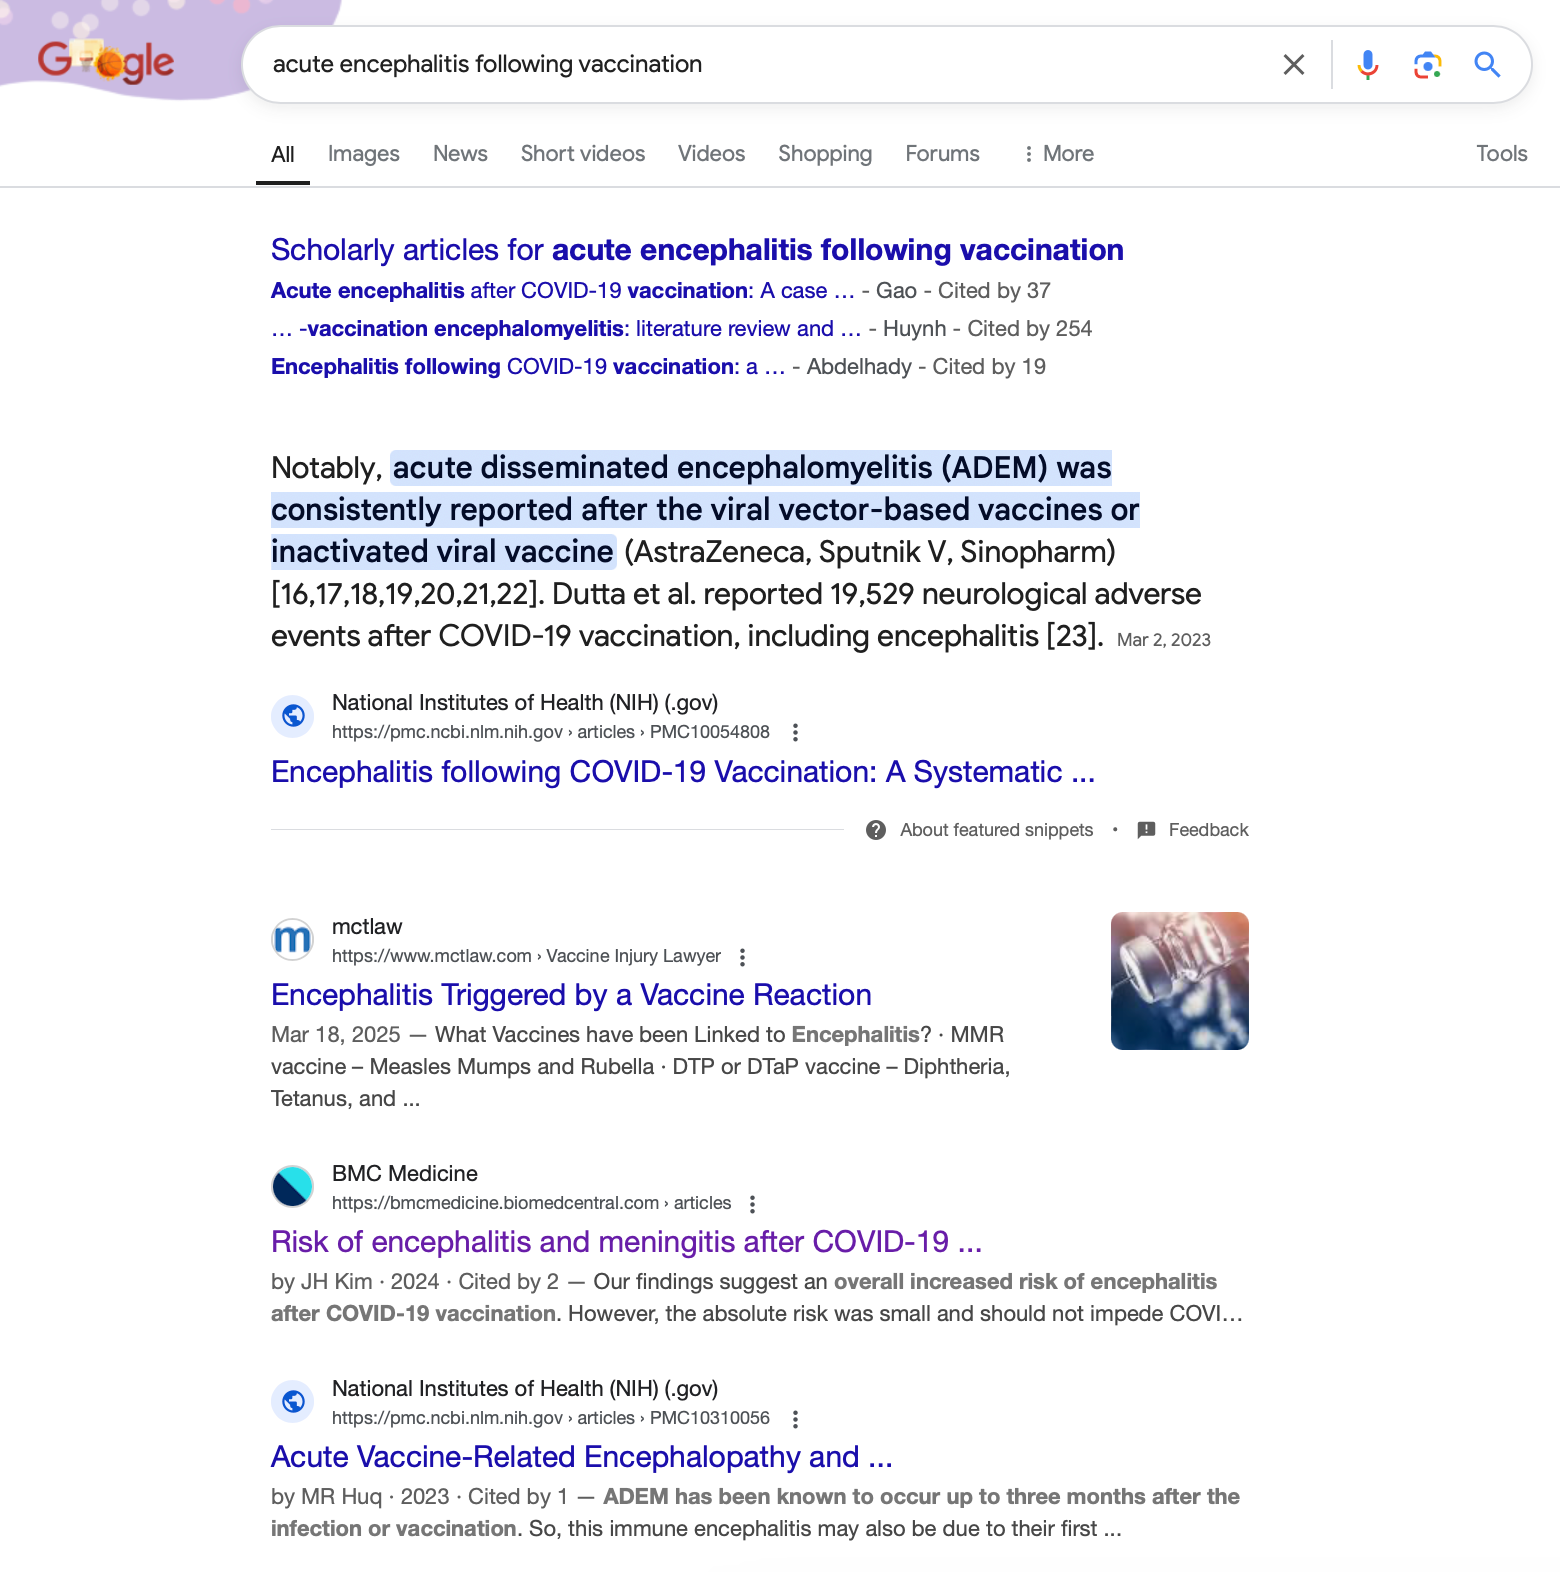Click the blue magnifying glass search icon
This screenshot has height=1572, width=1560.
coord(1487,65)
